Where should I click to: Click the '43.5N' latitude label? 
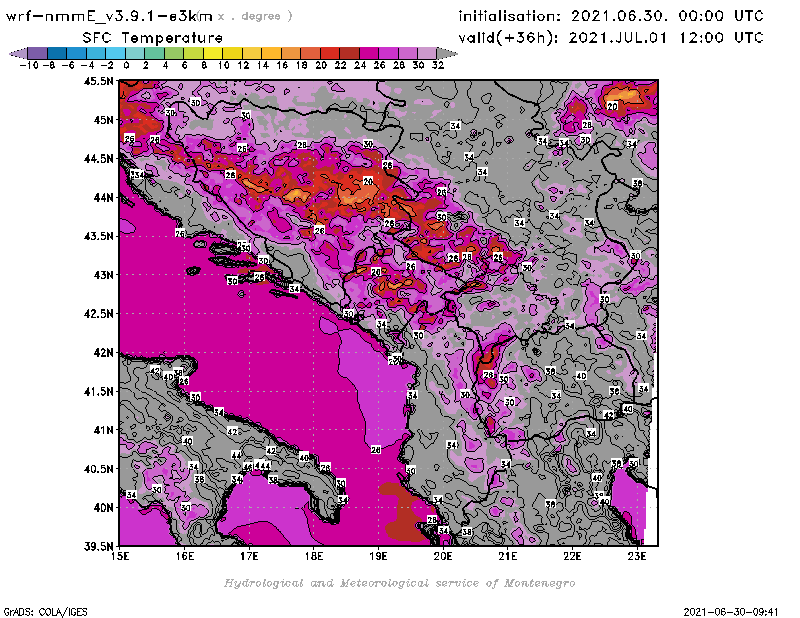pos(99,236)
